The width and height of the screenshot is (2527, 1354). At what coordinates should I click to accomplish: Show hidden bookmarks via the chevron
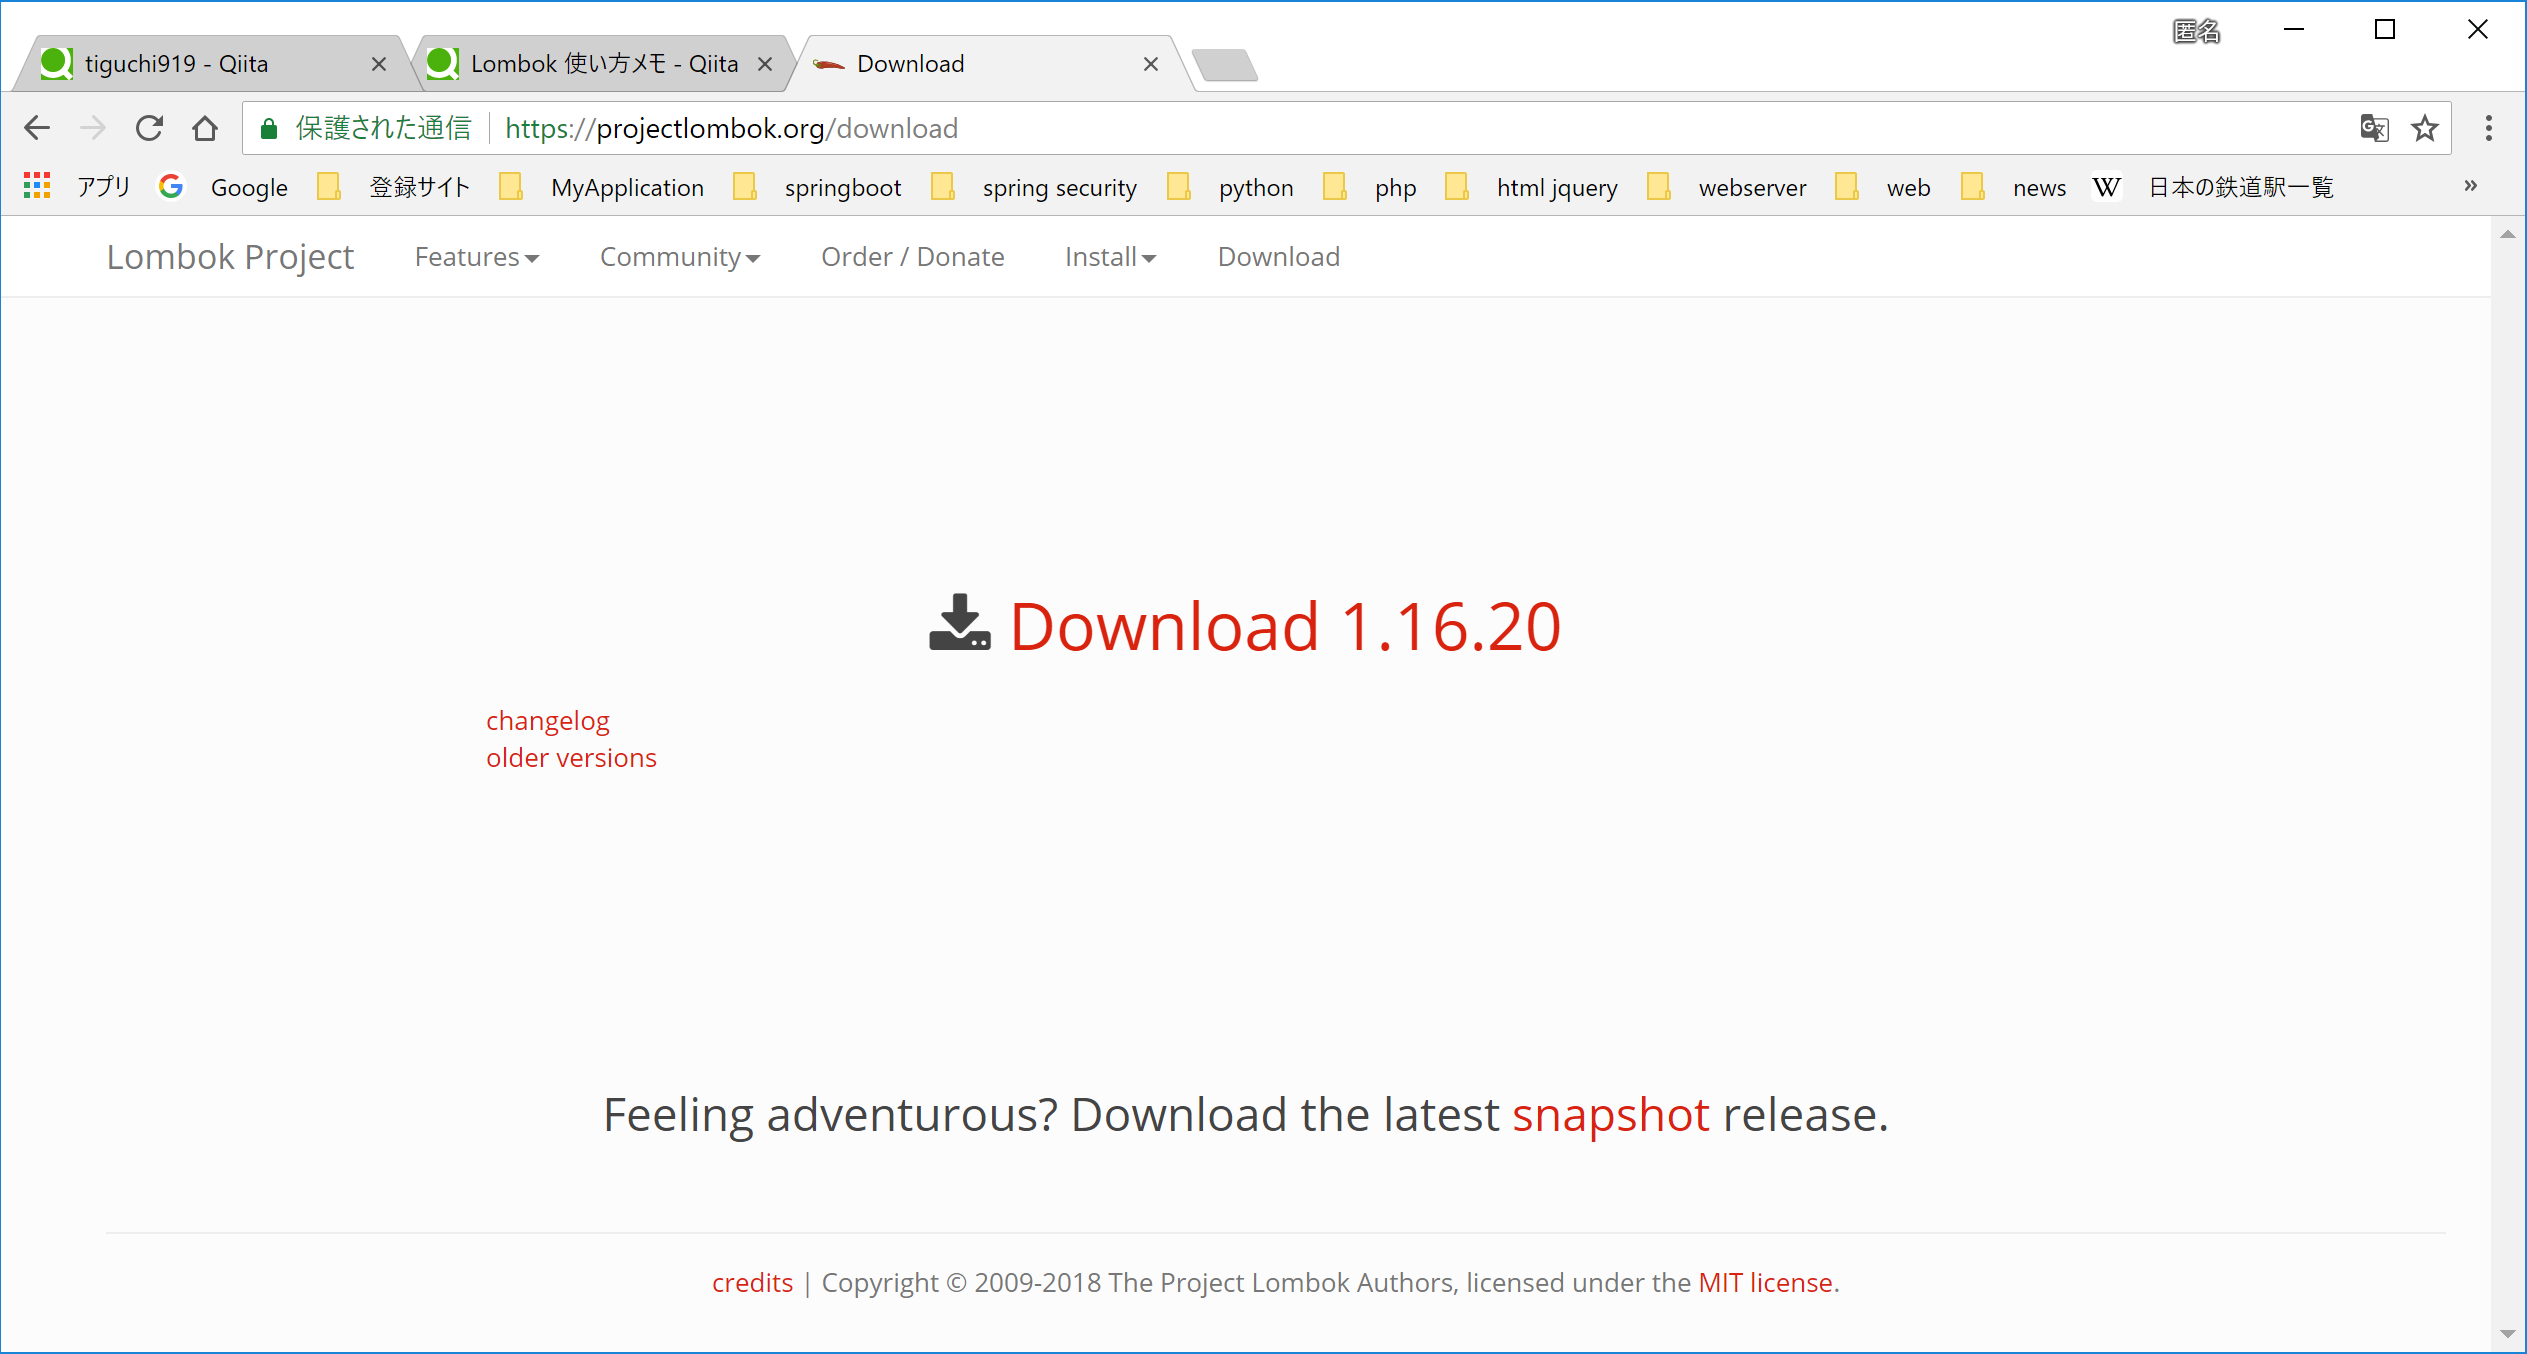pyautogui.click(x=2470, y=186)
